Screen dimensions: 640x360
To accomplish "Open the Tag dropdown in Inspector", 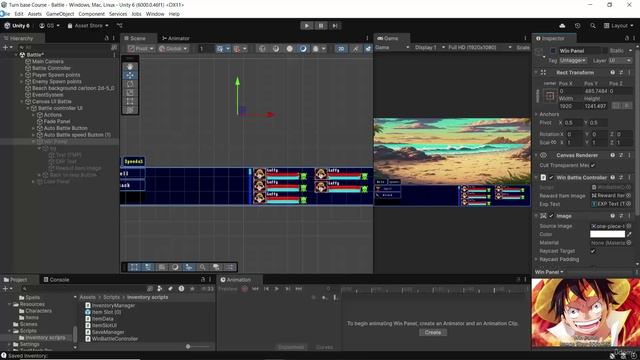I will (x=573, y=60).
